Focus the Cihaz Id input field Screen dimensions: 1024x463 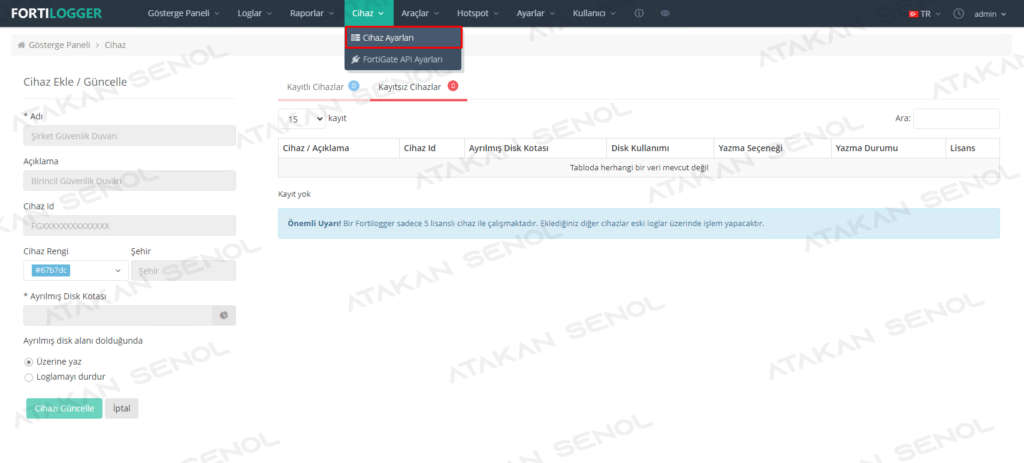[129, 225]
